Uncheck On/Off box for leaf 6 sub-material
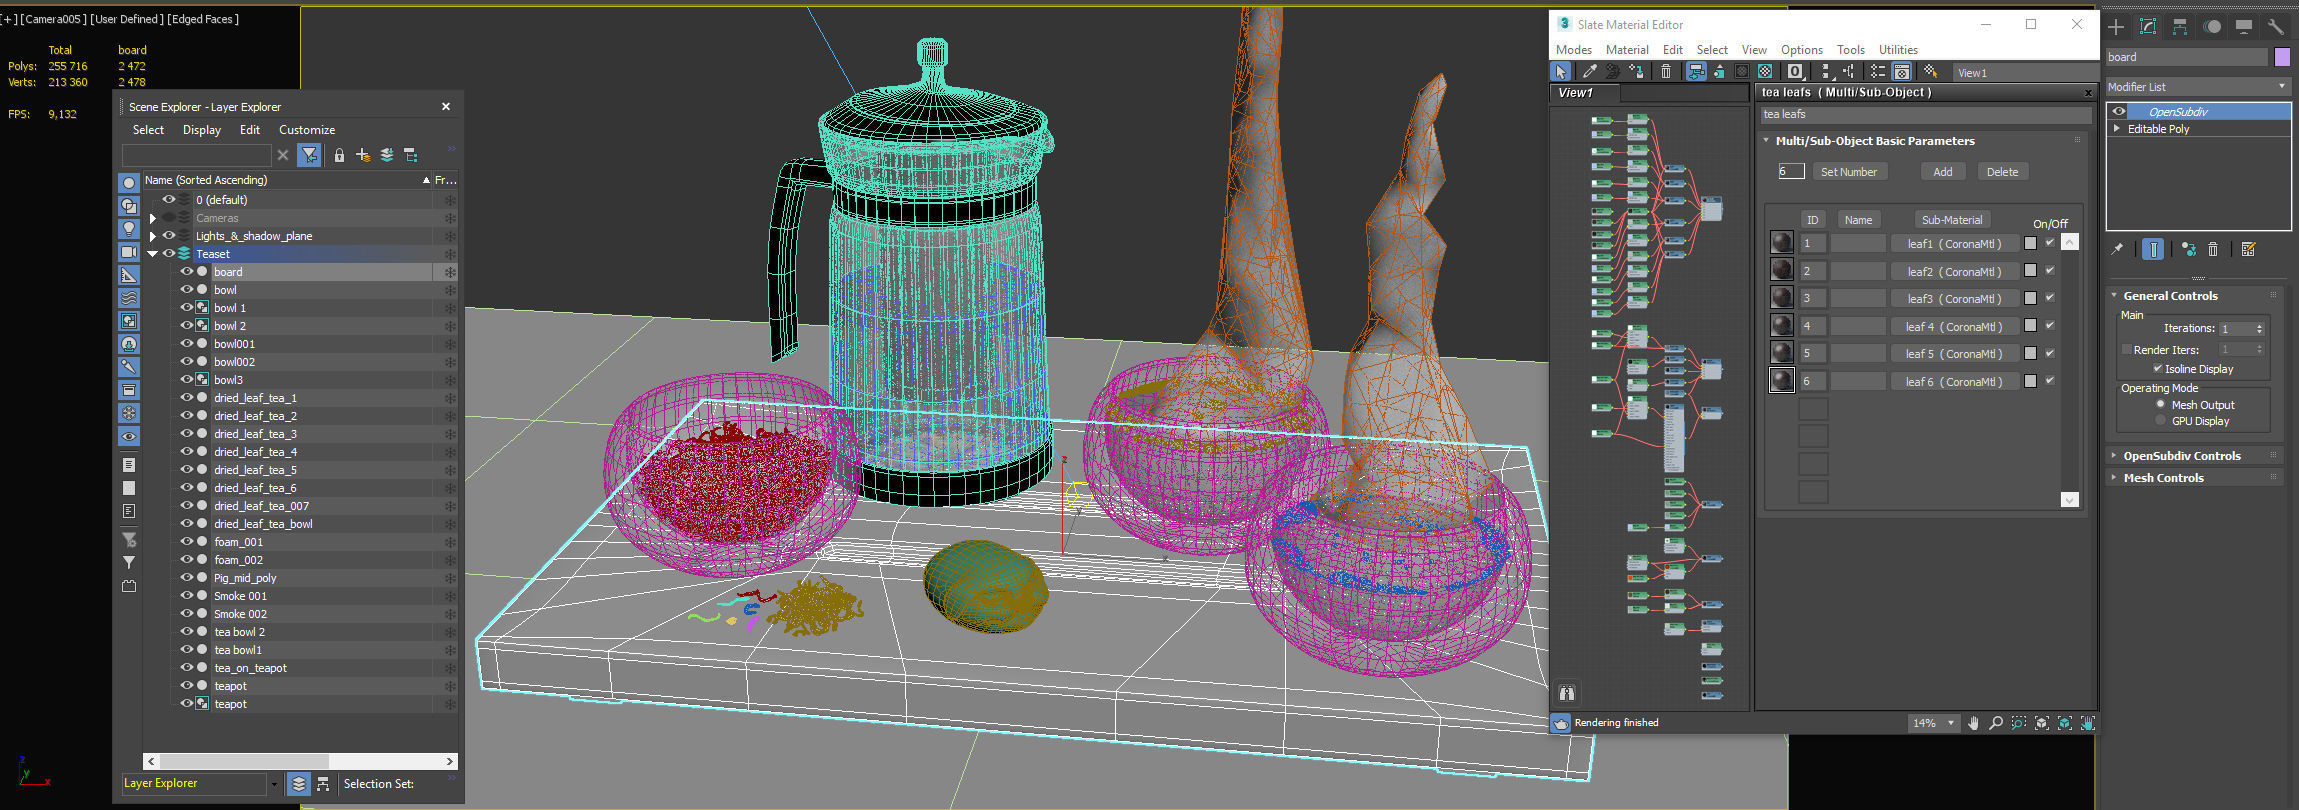 [2050, 380]
